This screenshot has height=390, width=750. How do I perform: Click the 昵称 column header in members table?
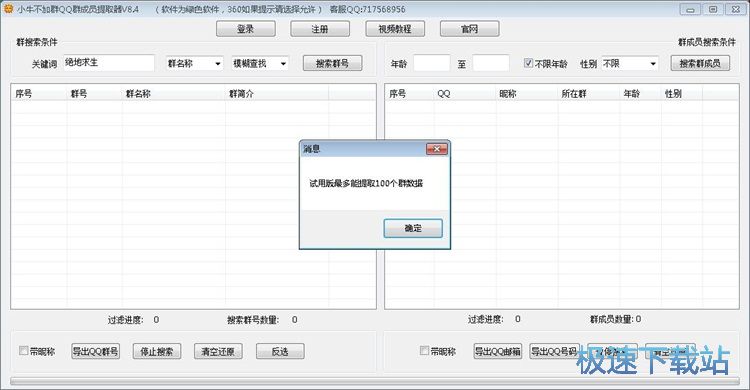(527, 94)
